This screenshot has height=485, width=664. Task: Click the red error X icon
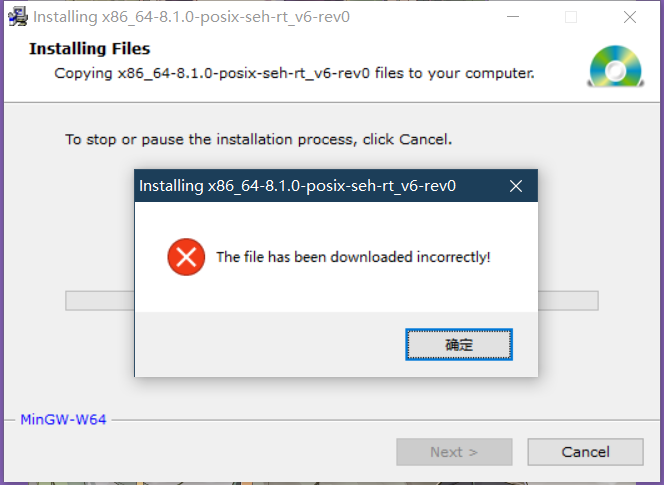click(x=186, y=257)
